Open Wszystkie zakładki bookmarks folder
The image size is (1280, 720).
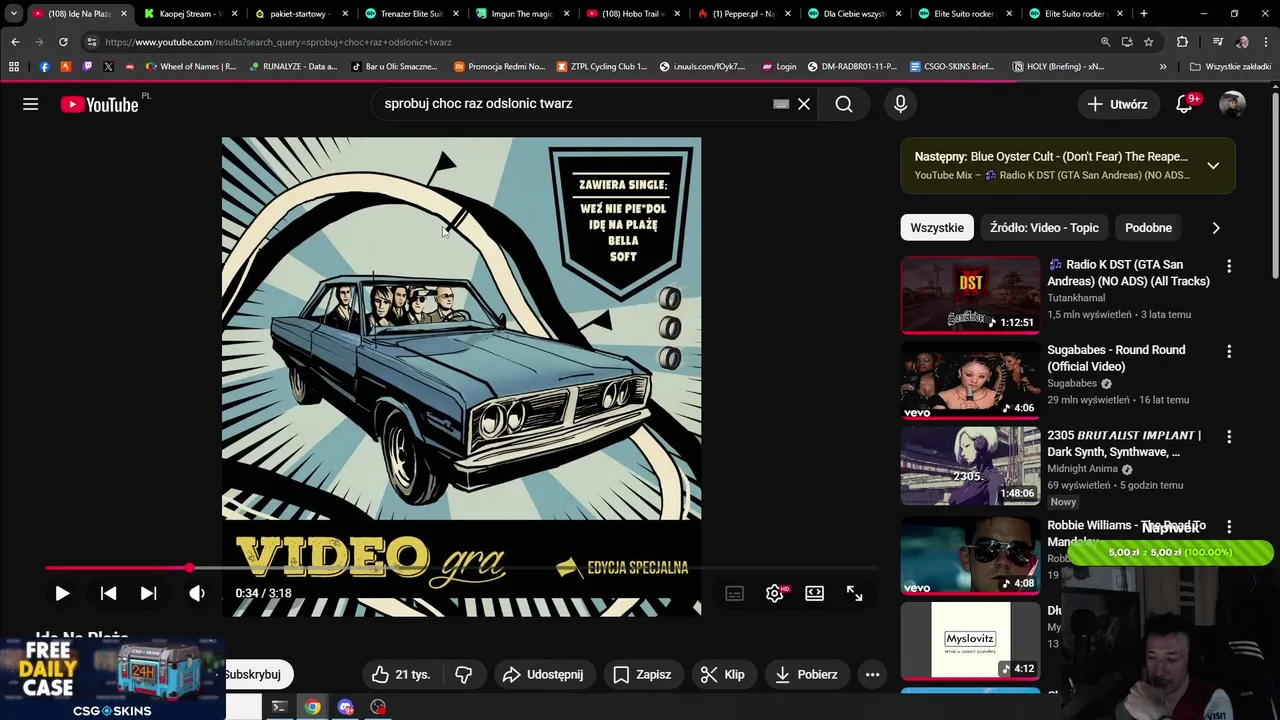pos(1230,67)
